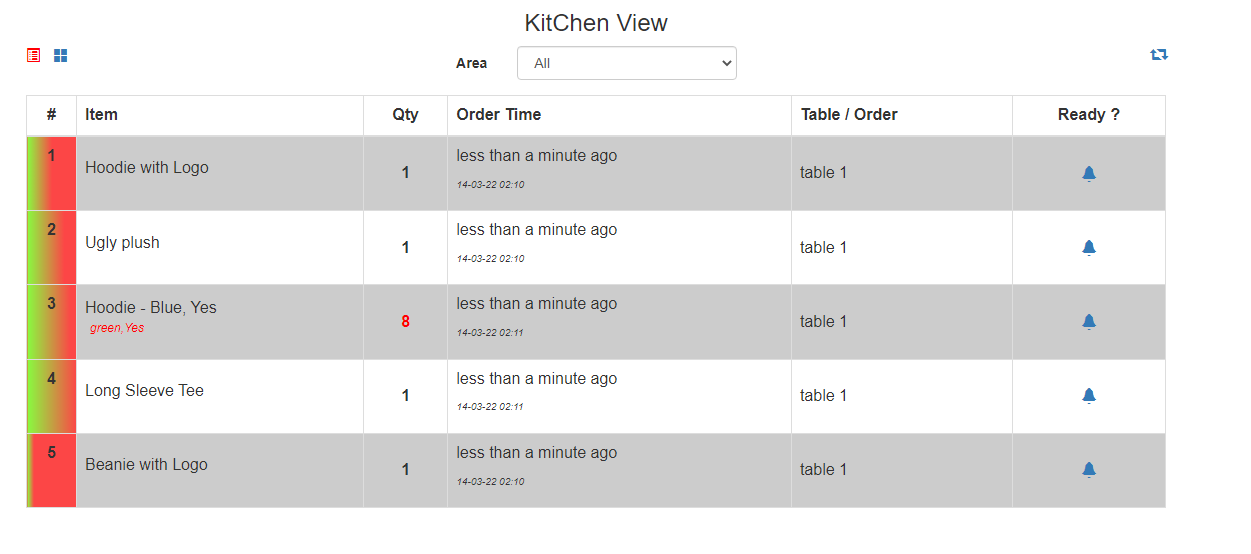Click the Long Sleeve Tee item name

point(144,390)
